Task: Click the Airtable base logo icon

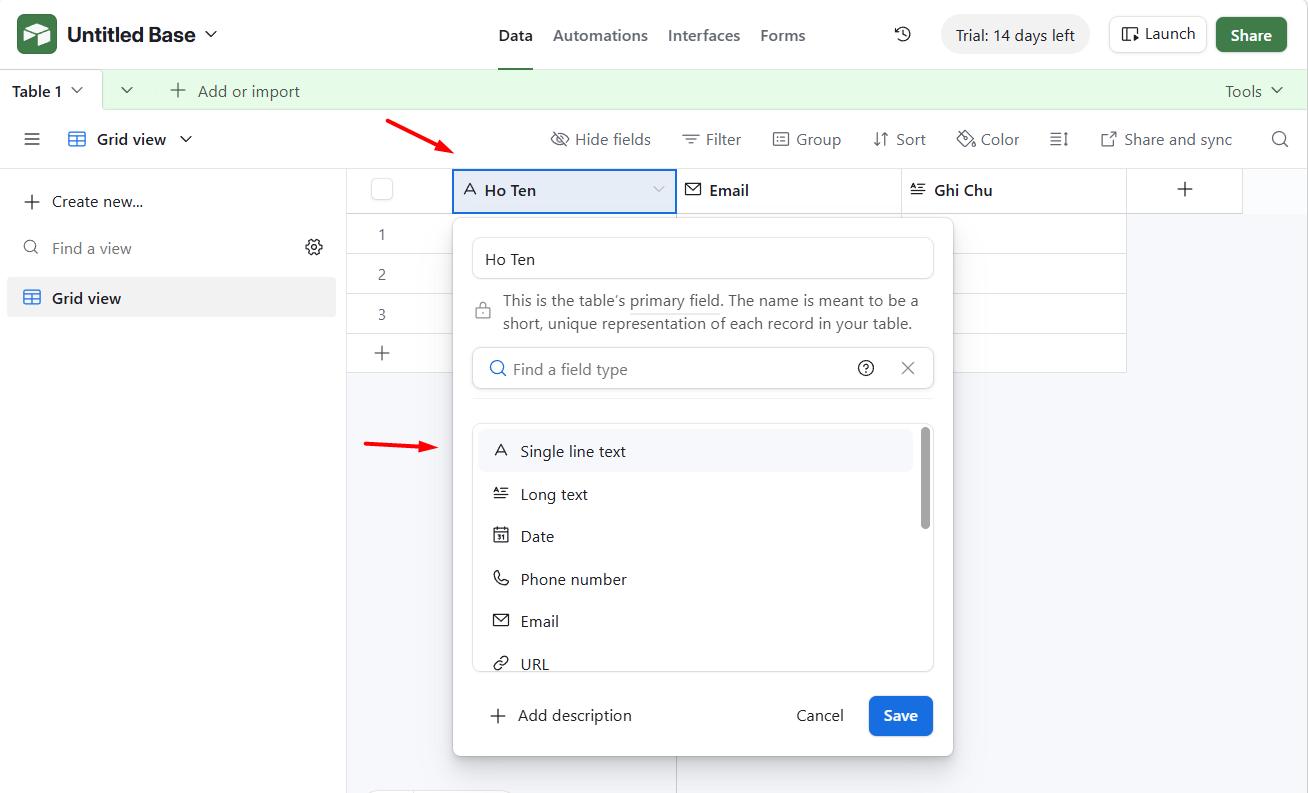Action: (x=37, y=35)
